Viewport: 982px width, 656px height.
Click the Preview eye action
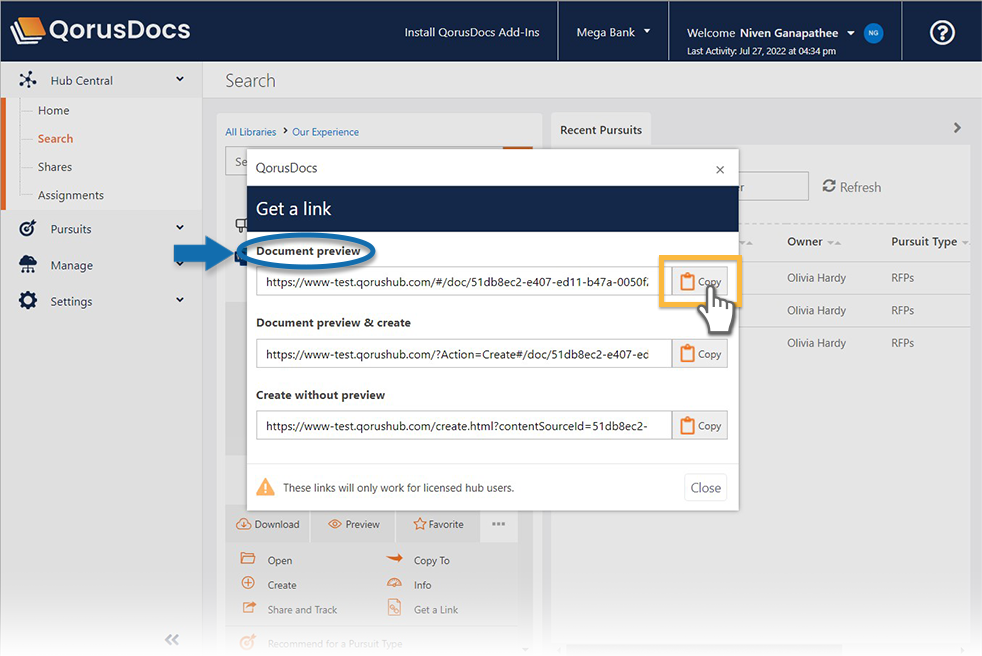tap(354, 524)
